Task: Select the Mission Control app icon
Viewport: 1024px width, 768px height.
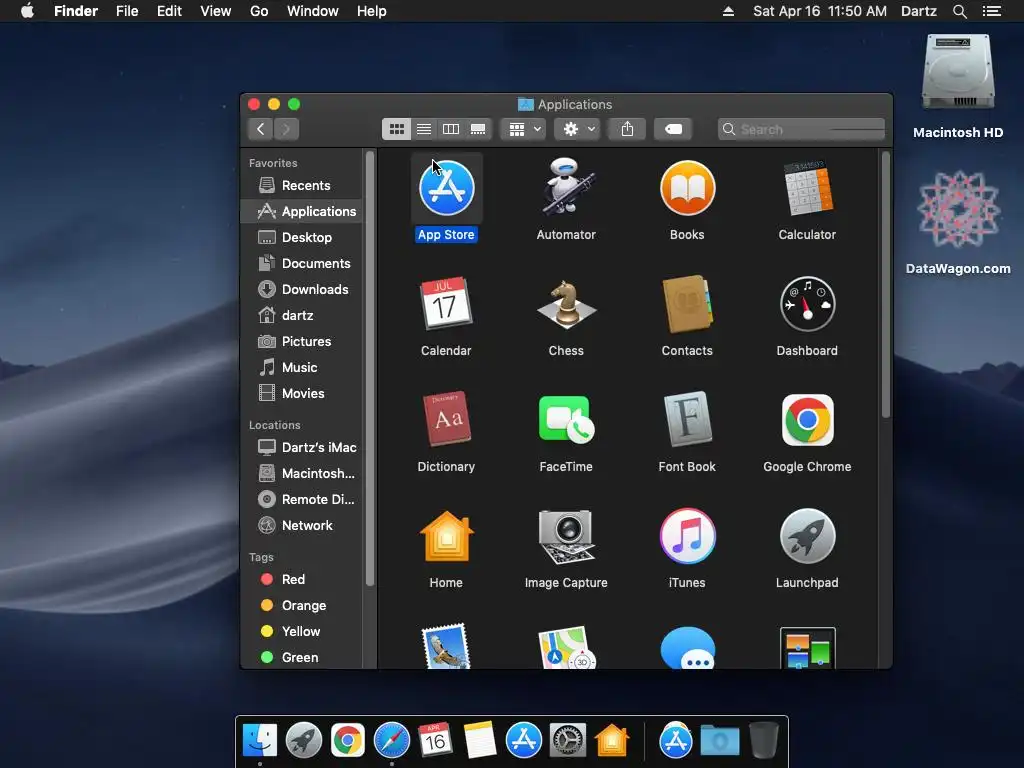Action: click(807, 648)
